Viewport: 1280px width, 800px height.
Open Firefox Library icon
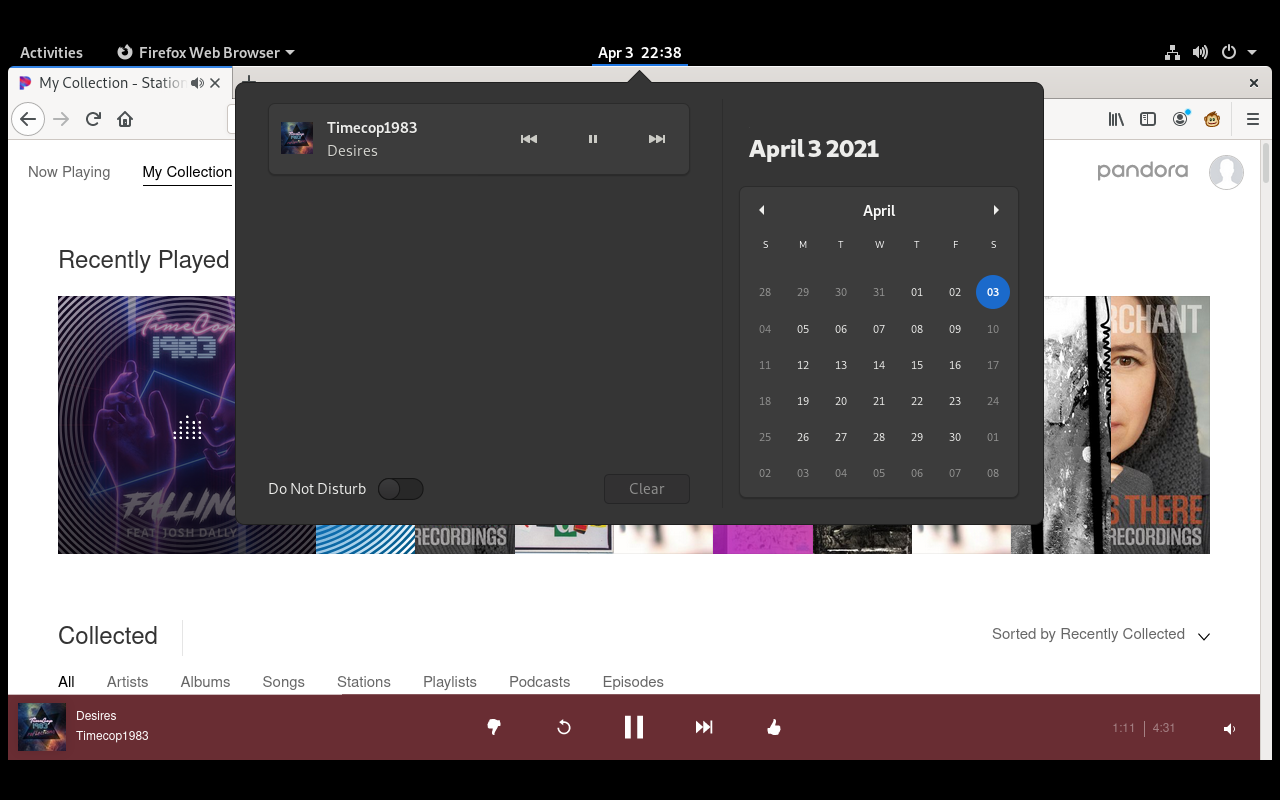click(1116, 119)
